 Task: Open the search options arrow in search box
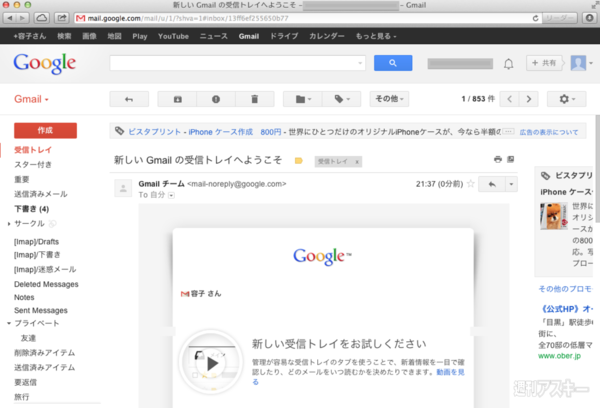click(x=360, y=63)
